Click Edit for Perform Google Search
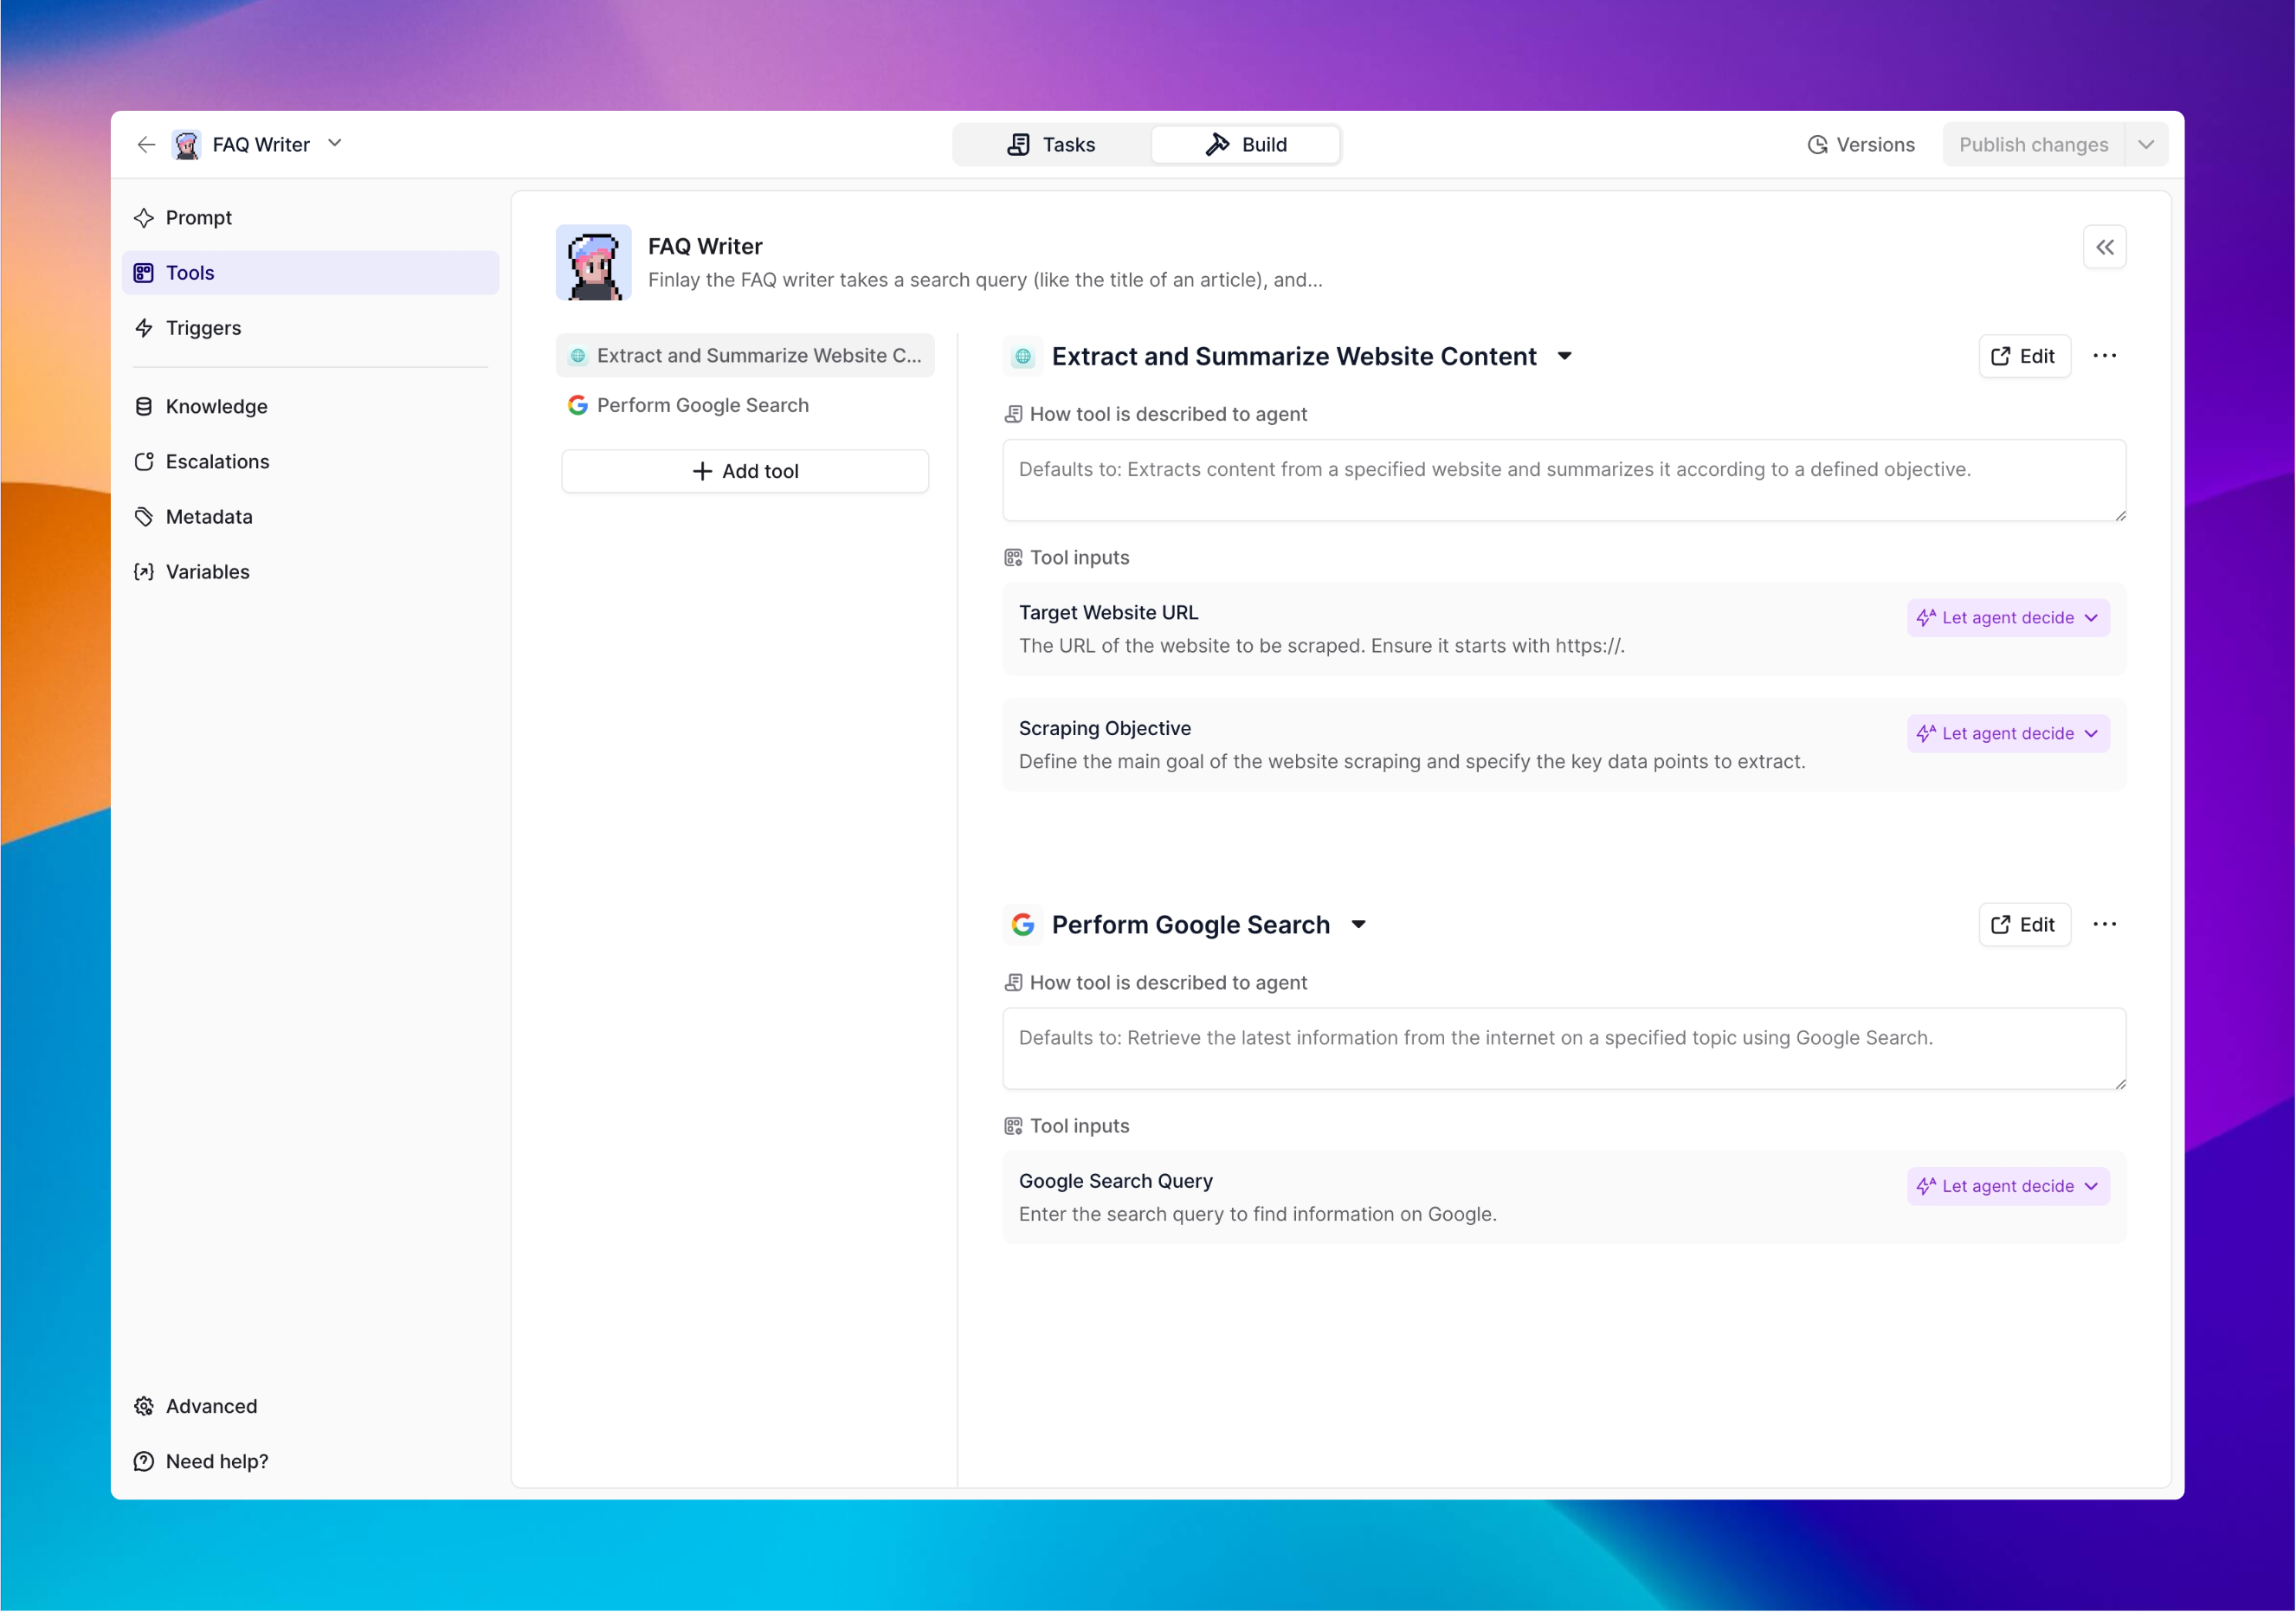This screenshot has height=1612, width=2296. pyautogui.click(x=2024, y=925)
